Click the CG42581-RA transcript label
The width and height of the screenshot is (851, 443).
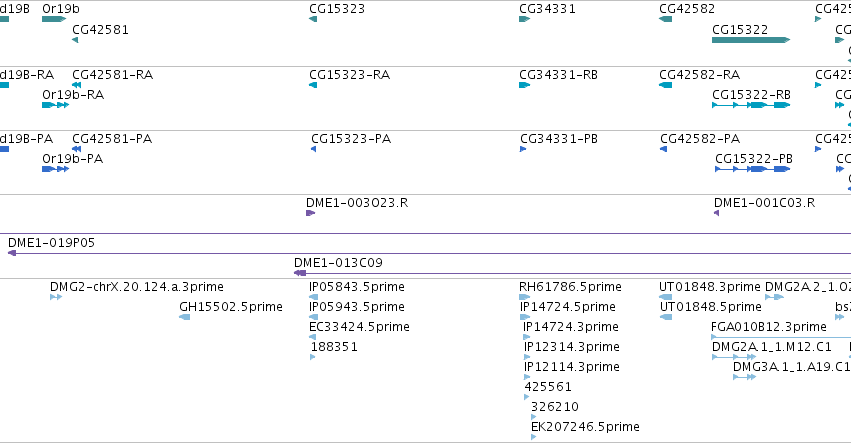click(112, 74)
